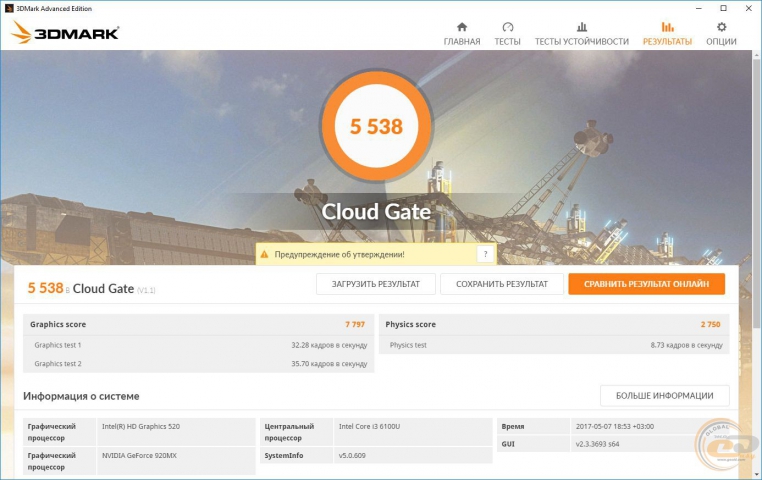Open БОЛЬШЕ ИНФОРМАЦИИ about the system

(664, 395)
